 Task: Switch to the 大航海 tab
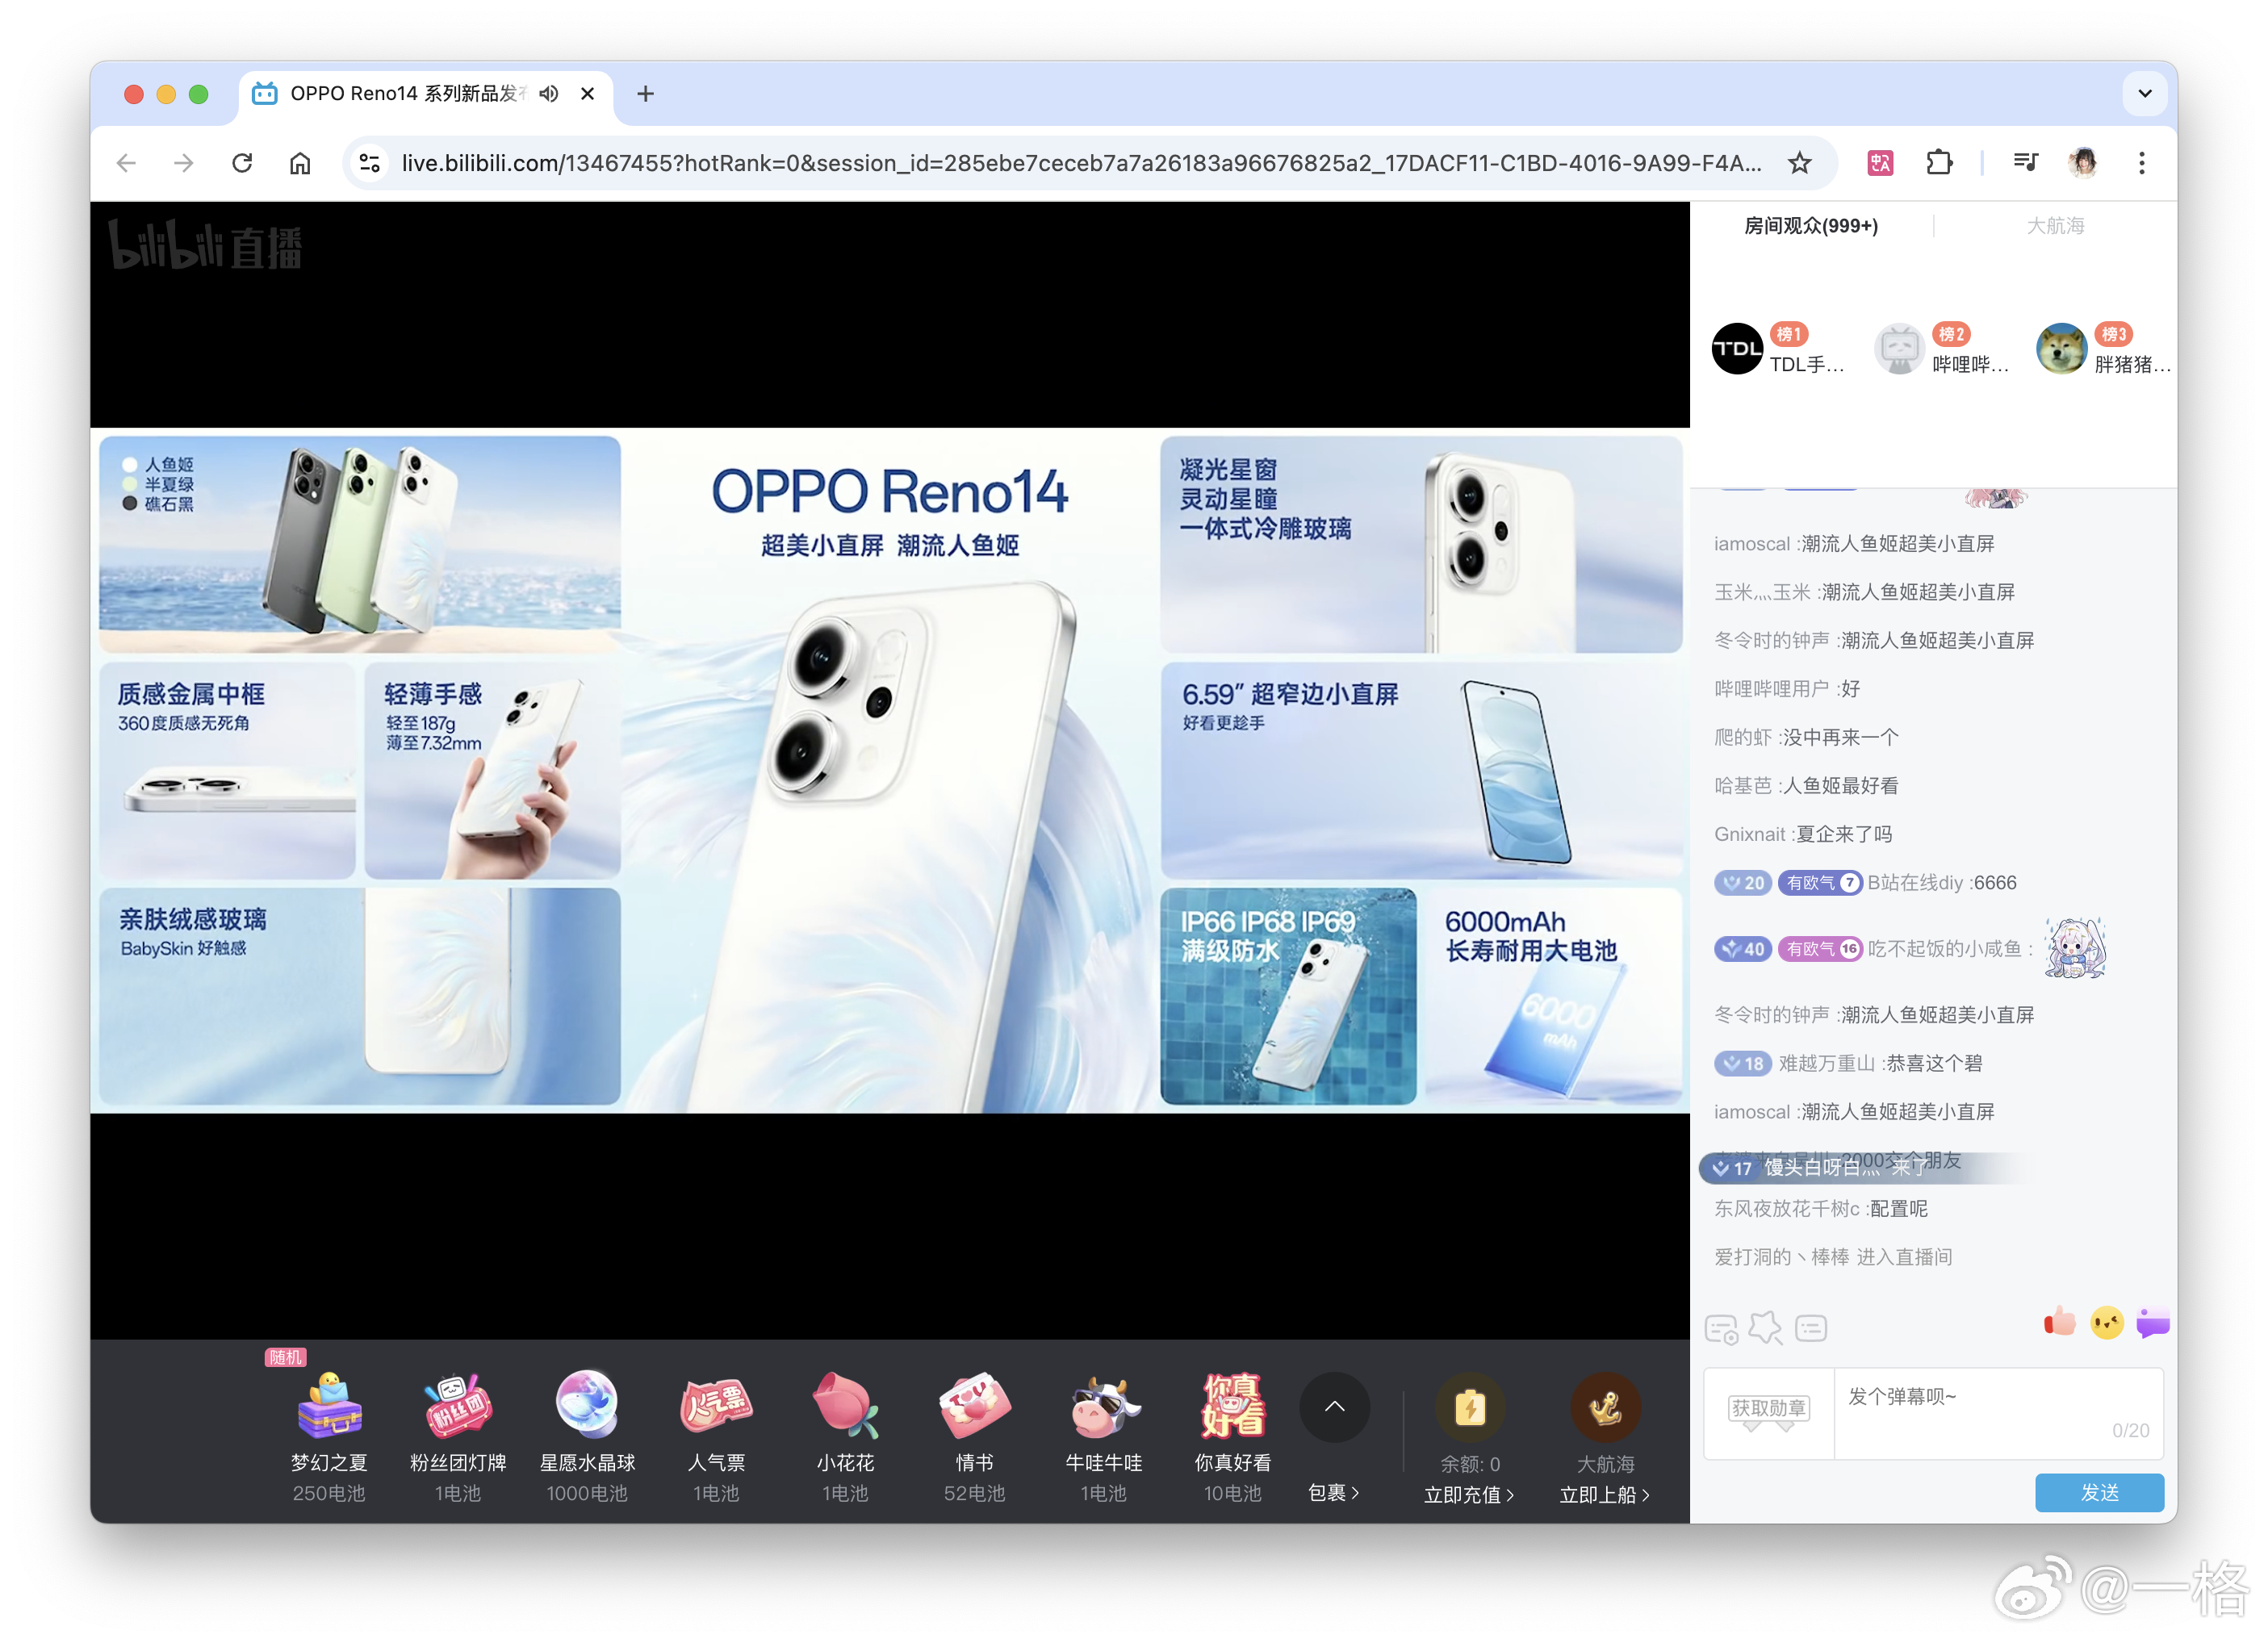(2055, 226)
